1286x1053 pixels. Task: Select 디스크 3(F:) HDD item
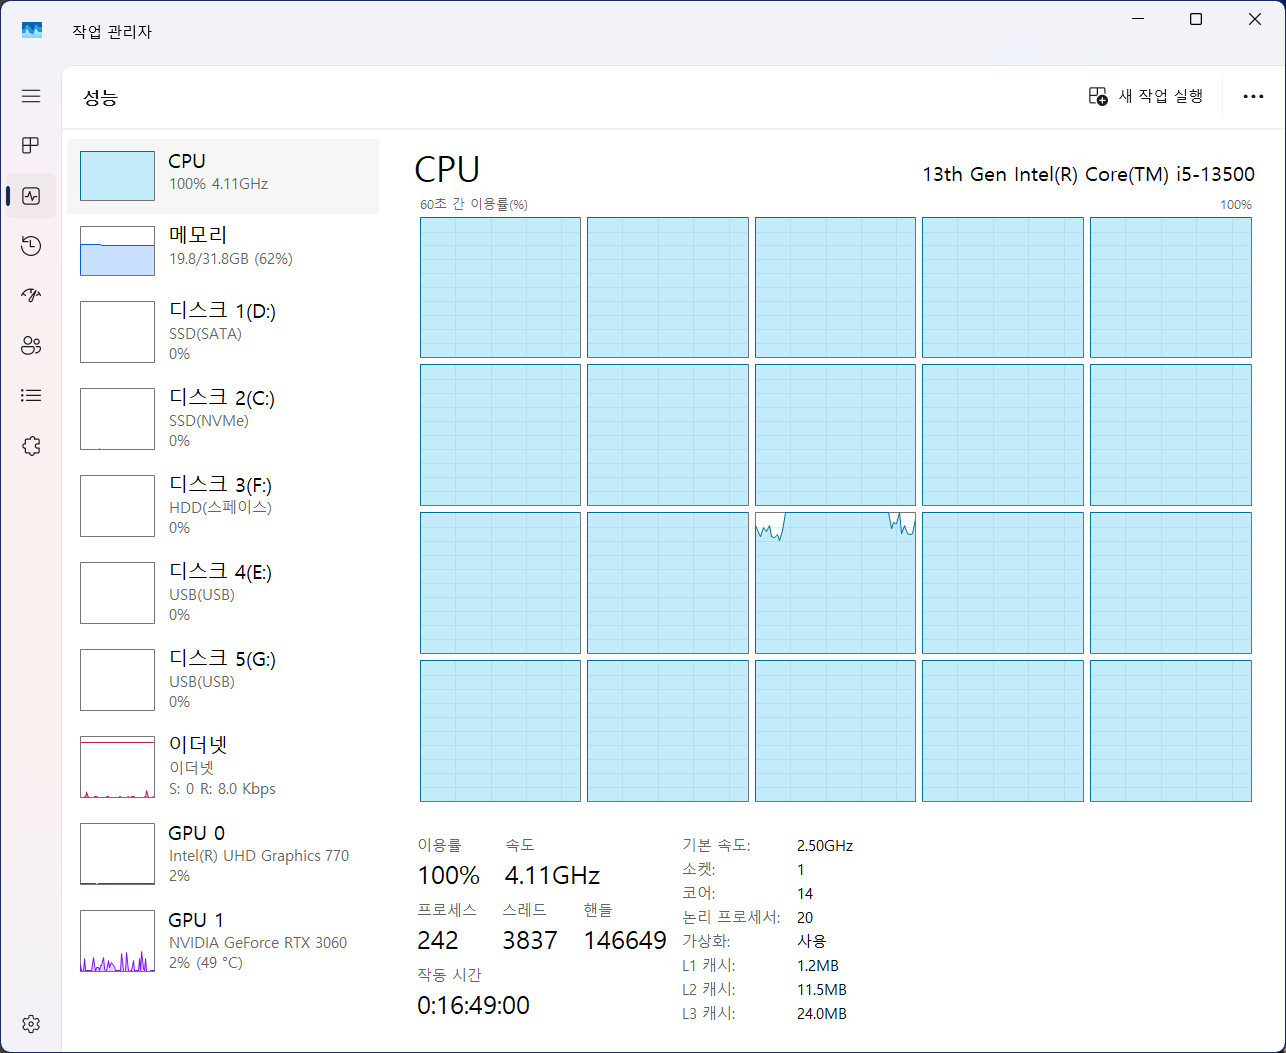tap(223, 506)
